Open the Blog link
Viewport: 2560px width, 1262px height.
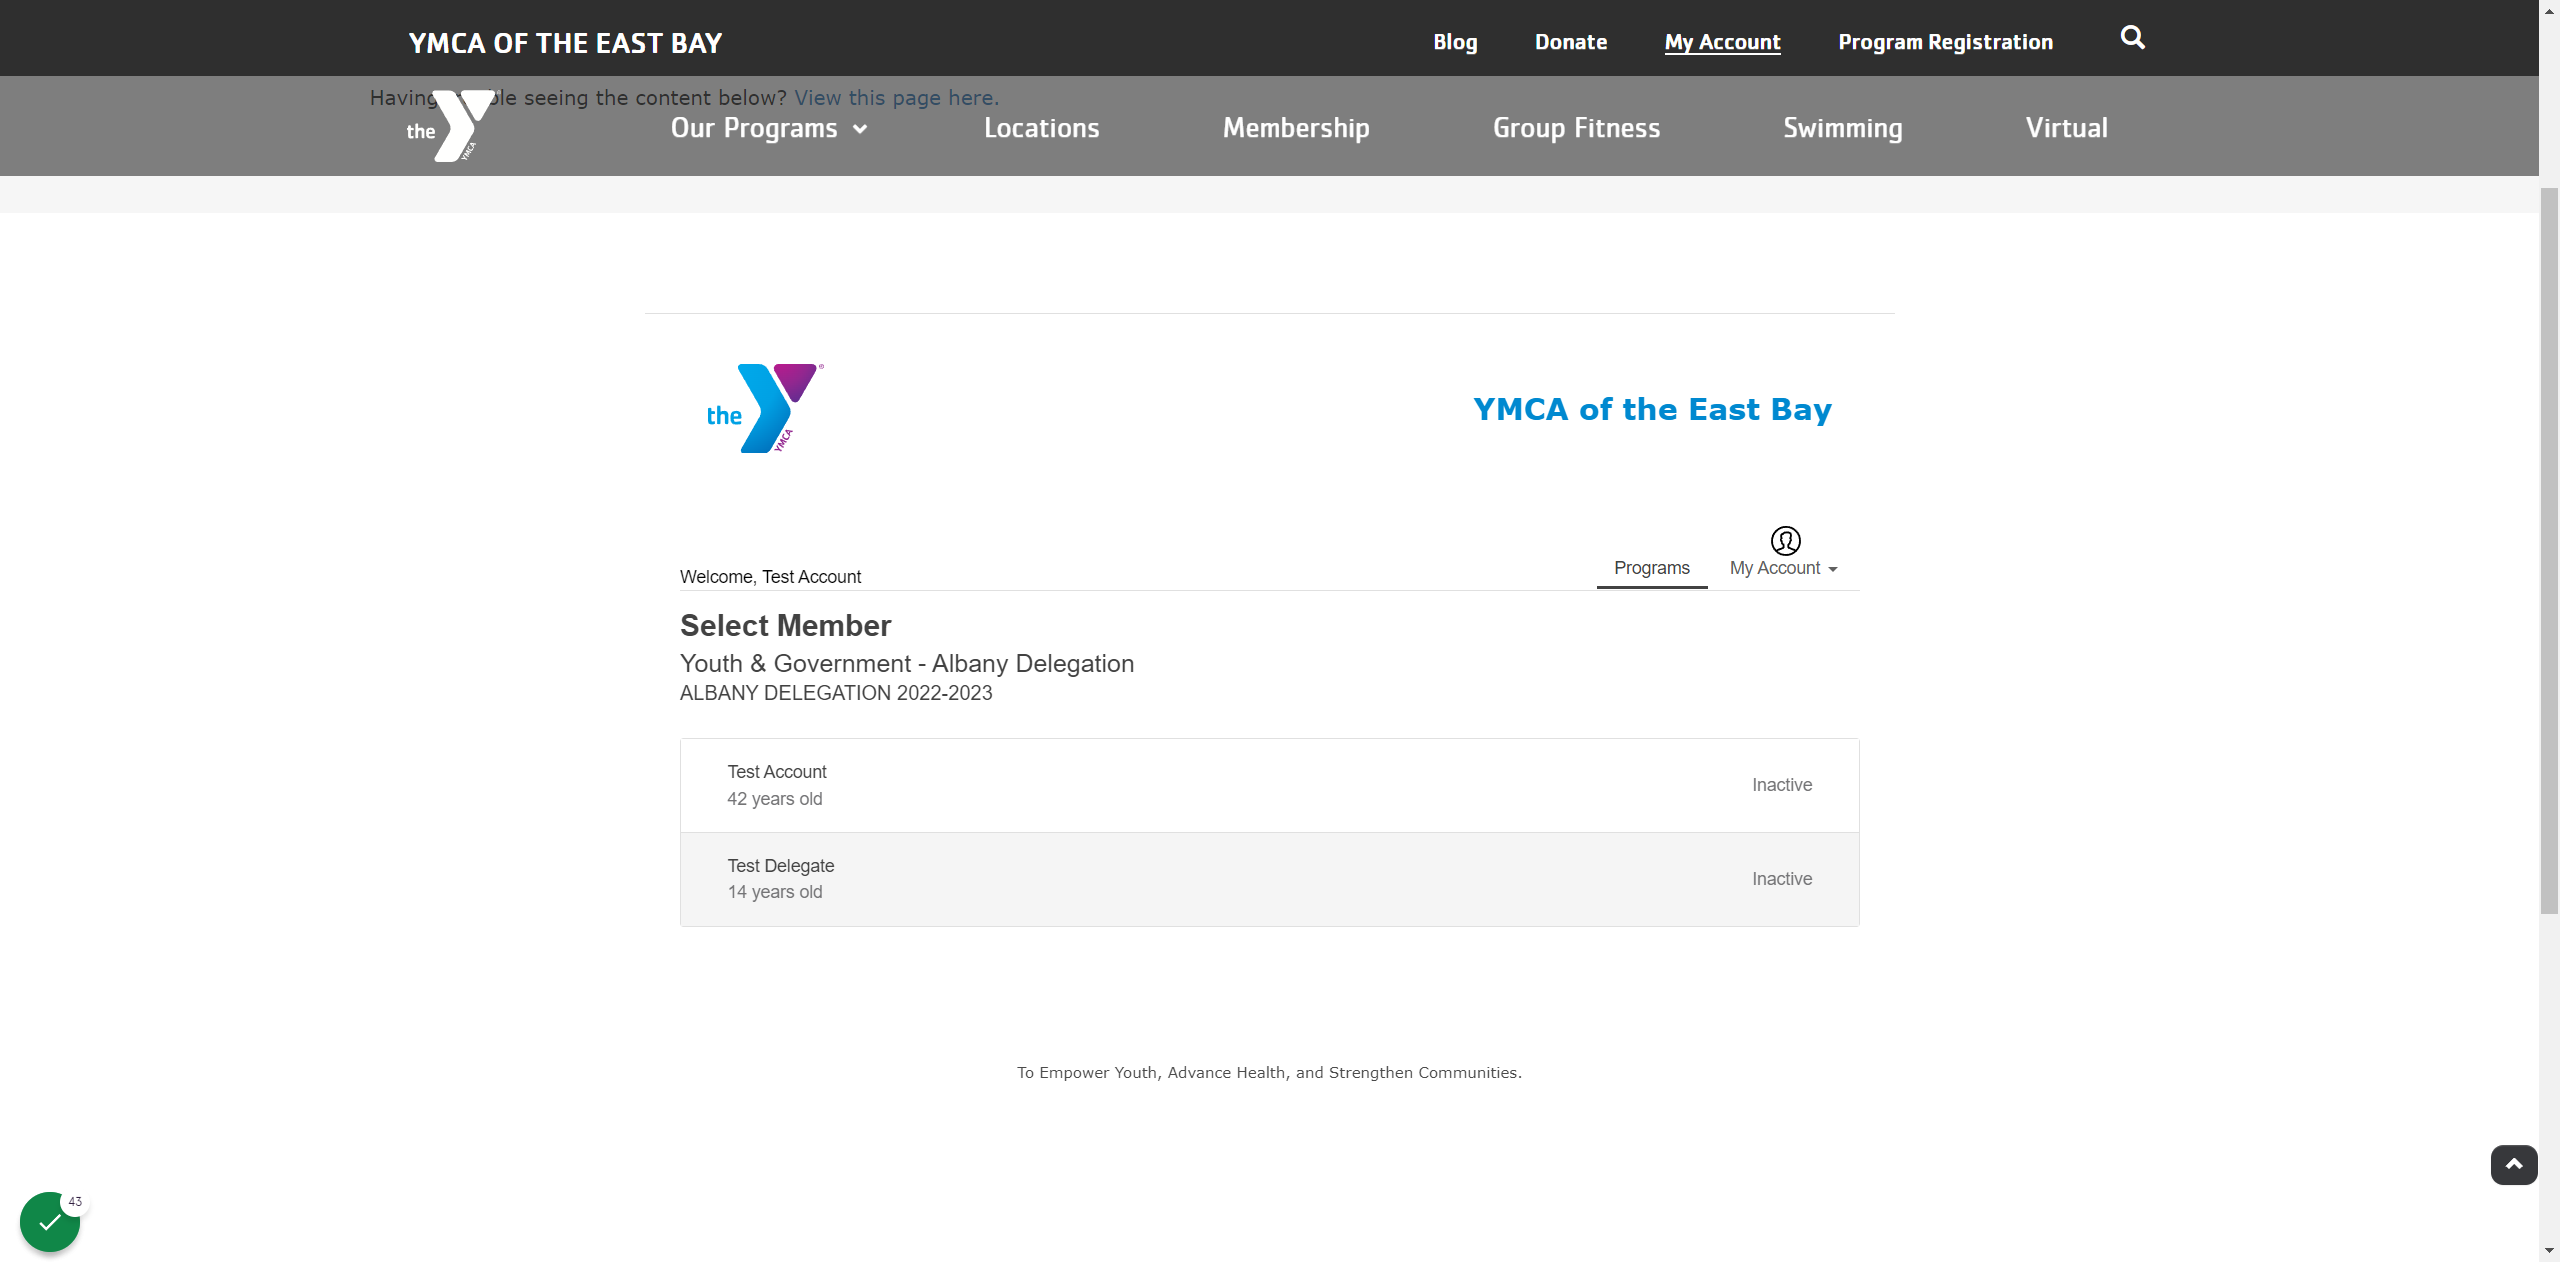1455,42
